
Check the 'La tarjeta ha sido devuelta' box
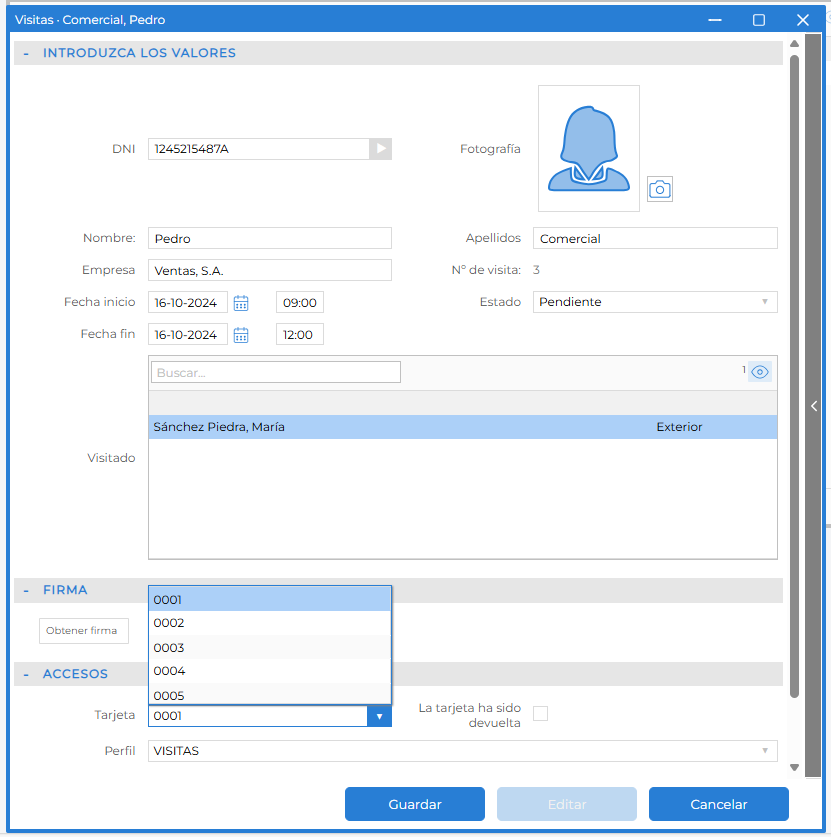coord(541,714)
